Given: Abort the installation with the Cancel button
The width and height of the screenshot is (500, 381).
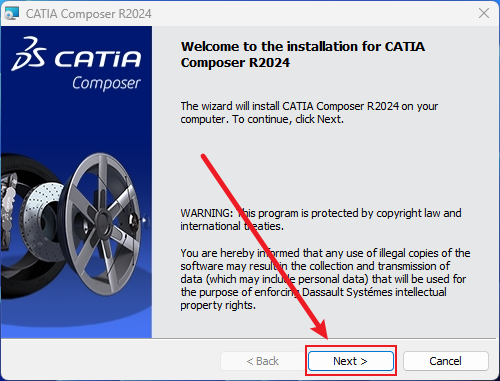Looking at the screenshot, I should [446, 361].
